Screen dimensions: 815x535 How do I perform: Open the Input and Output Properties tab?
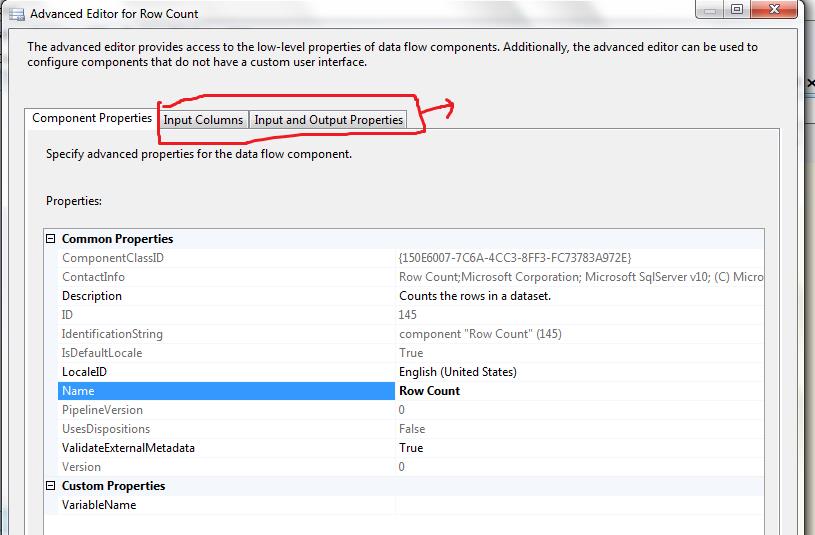tap(328, 120)
